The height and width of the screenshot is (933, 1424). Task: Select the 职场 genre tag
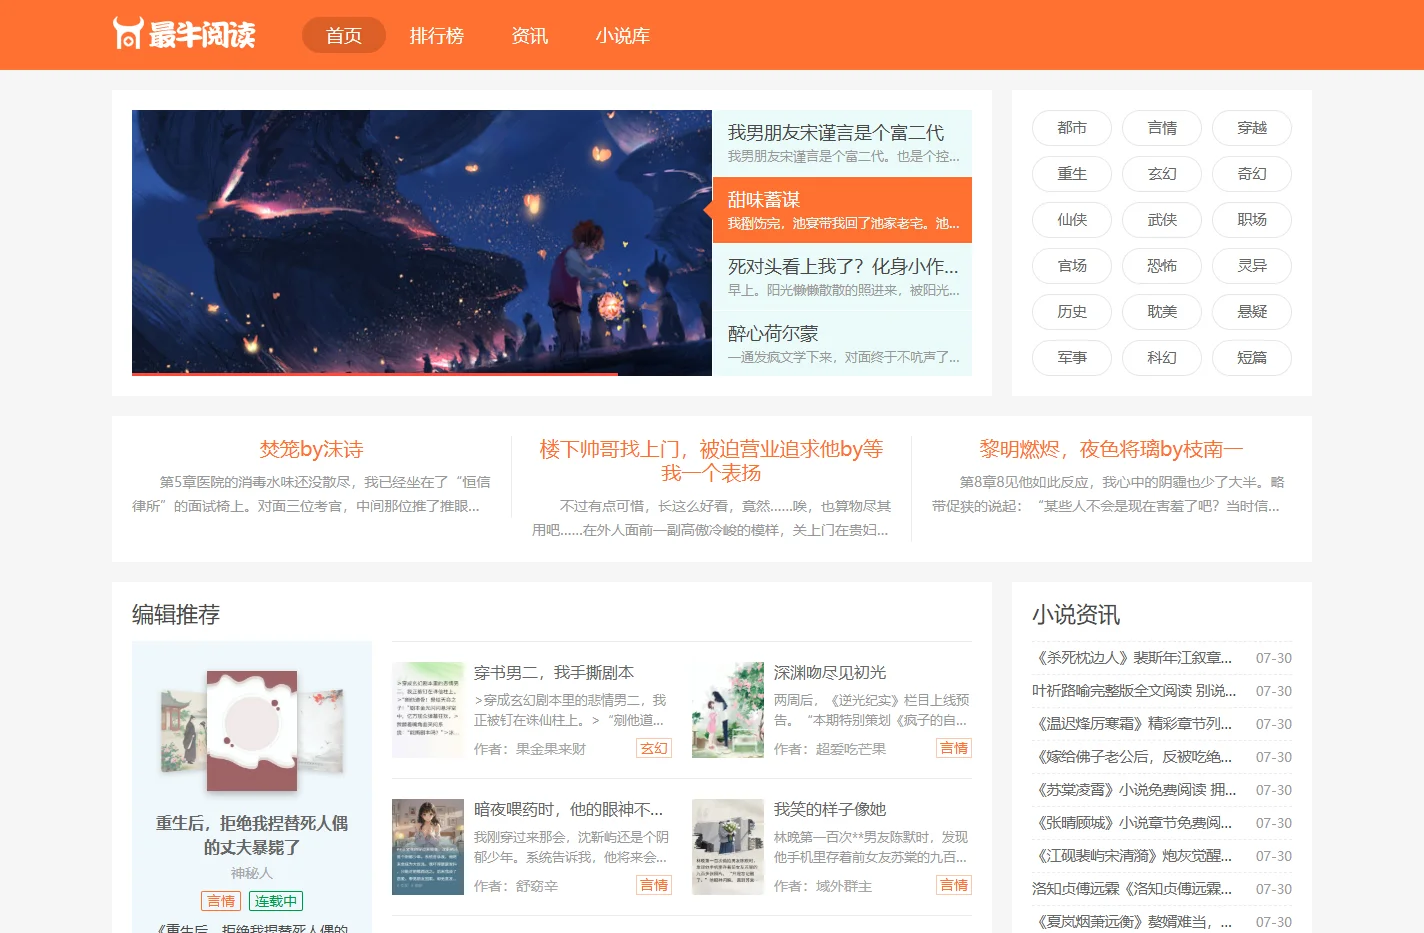[x=1252, y=220]
